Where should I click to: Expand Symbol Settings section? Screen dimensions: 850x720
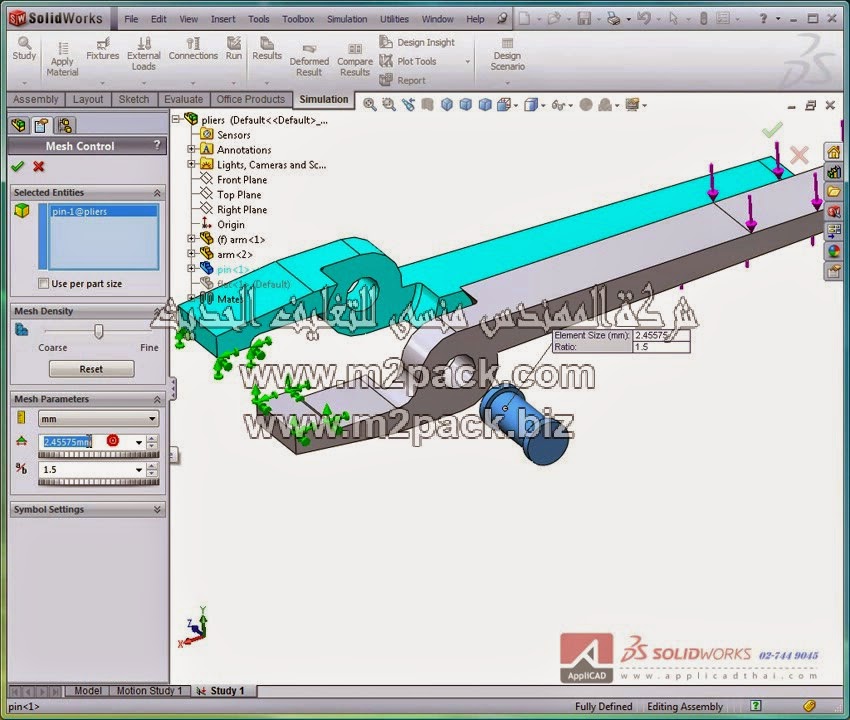coord(157,510)
